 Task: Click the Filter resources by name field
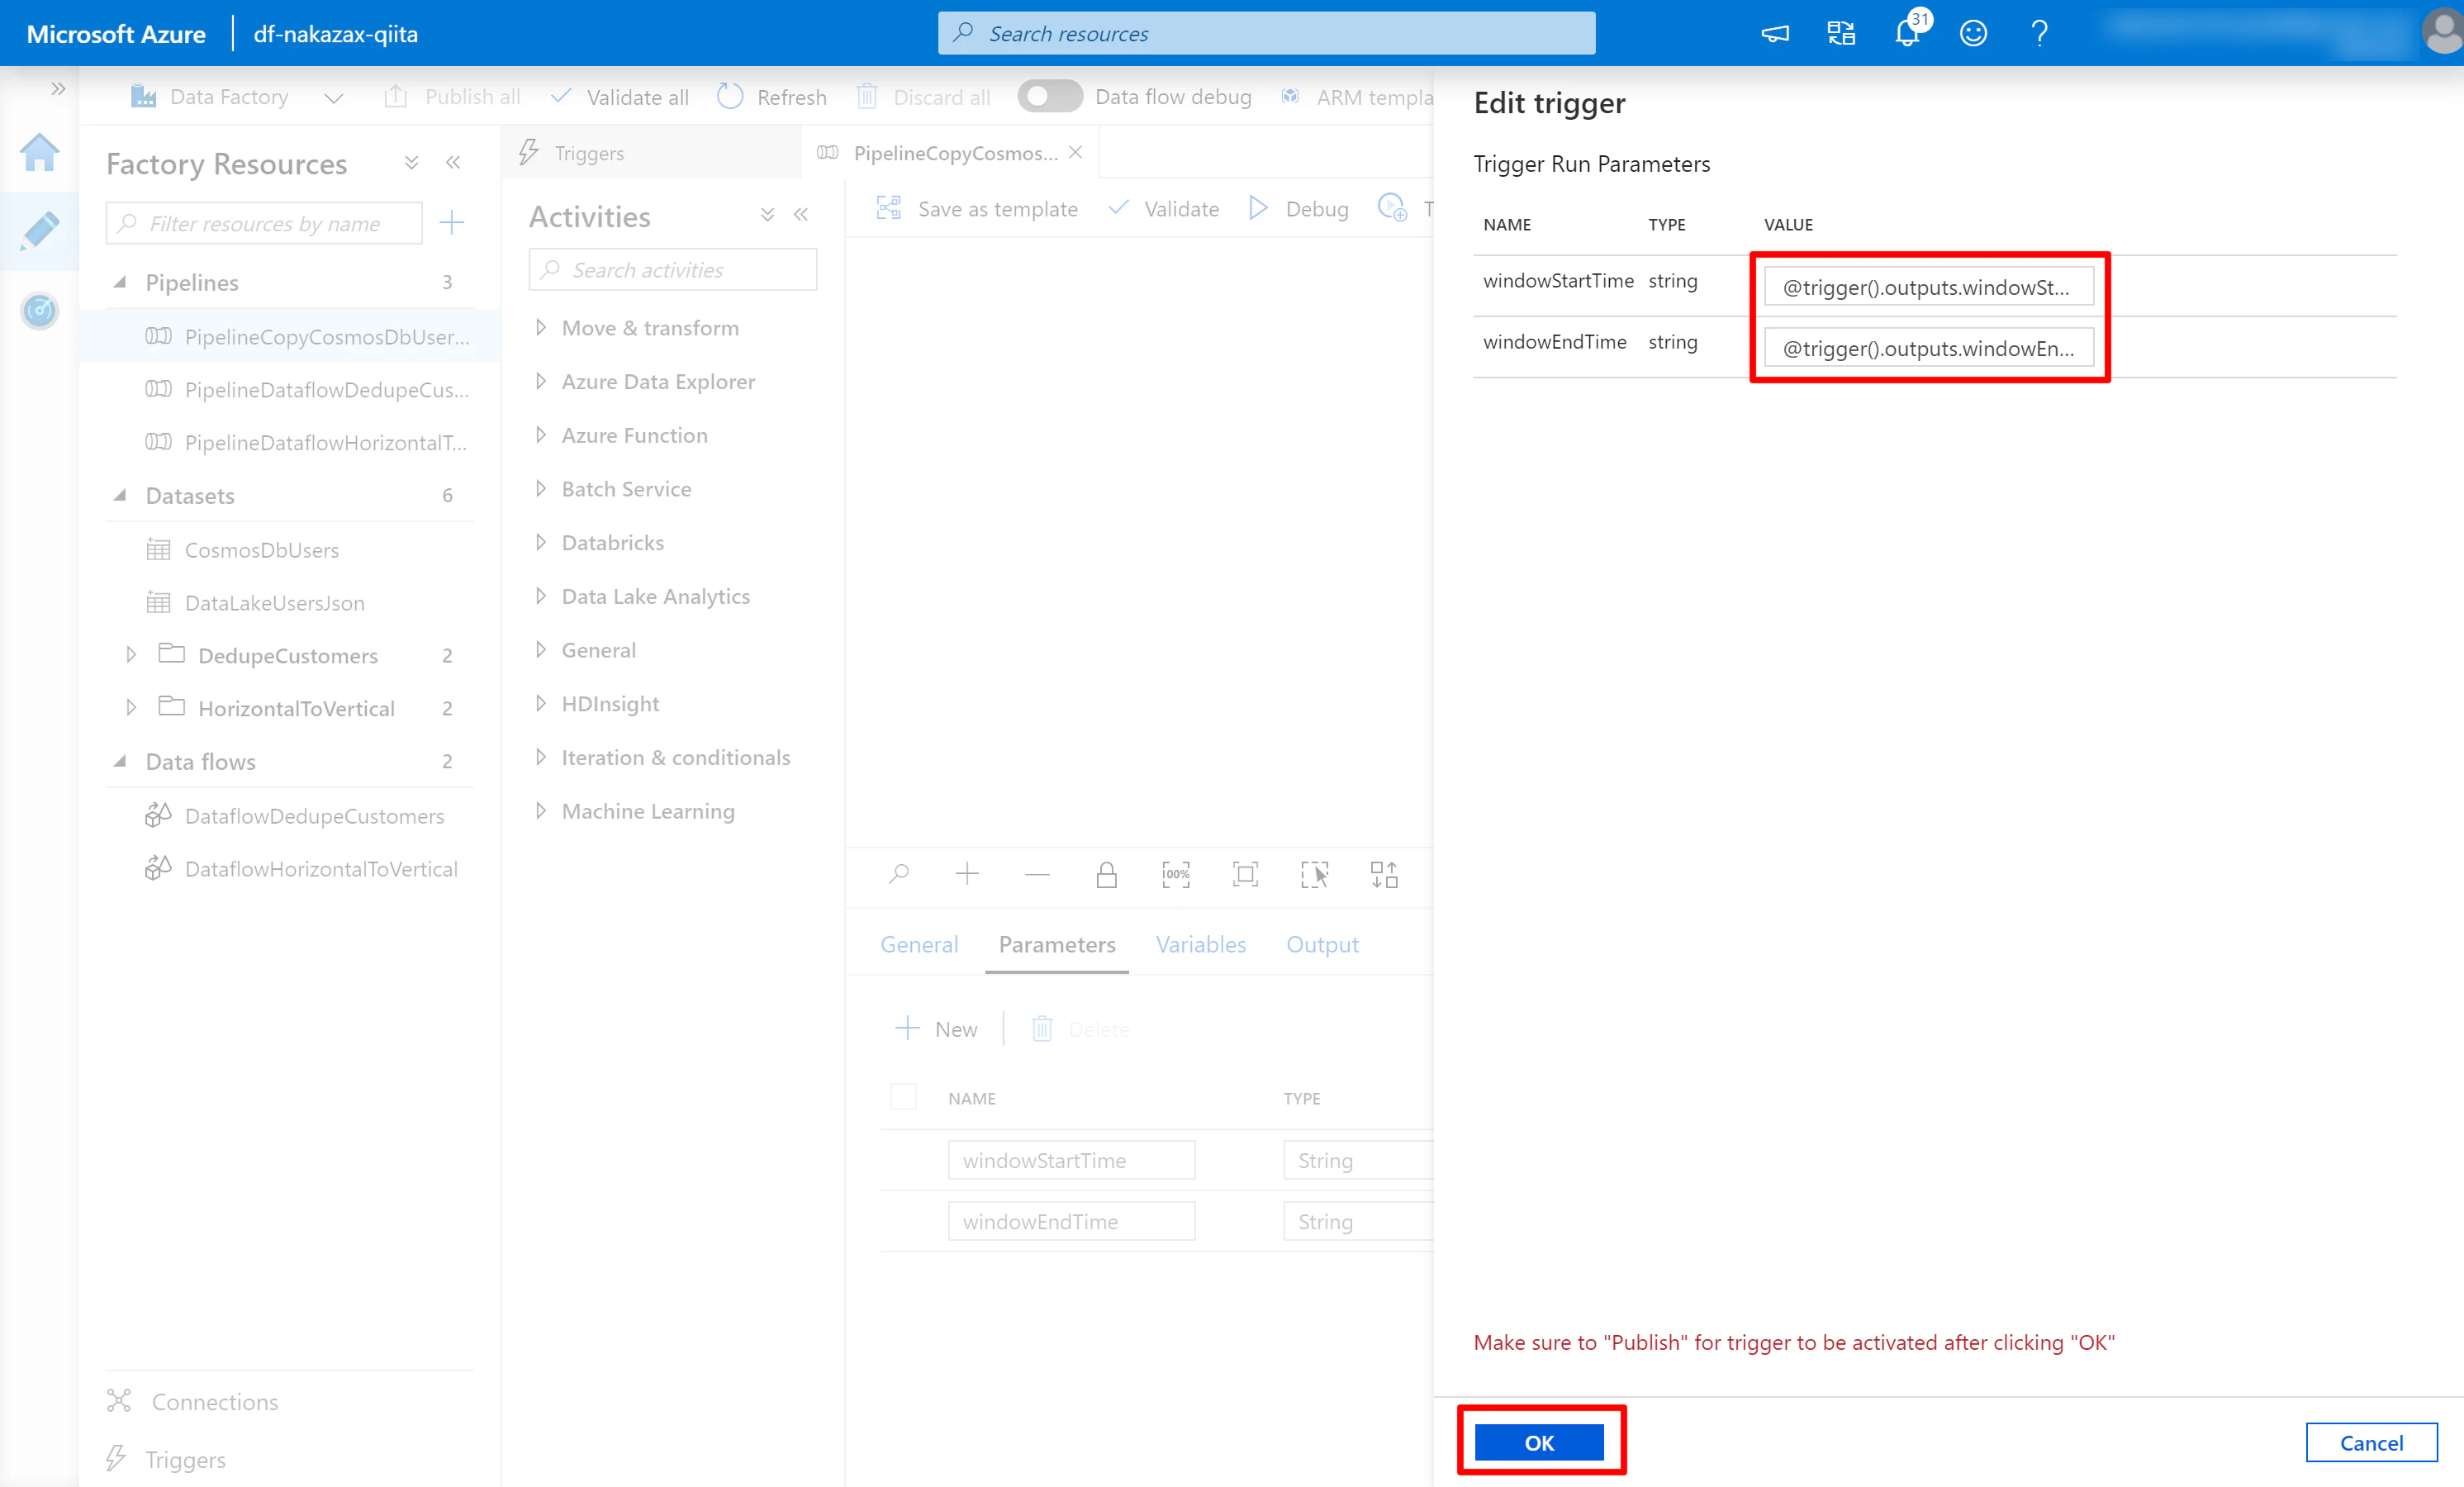[x=264, y=223]
